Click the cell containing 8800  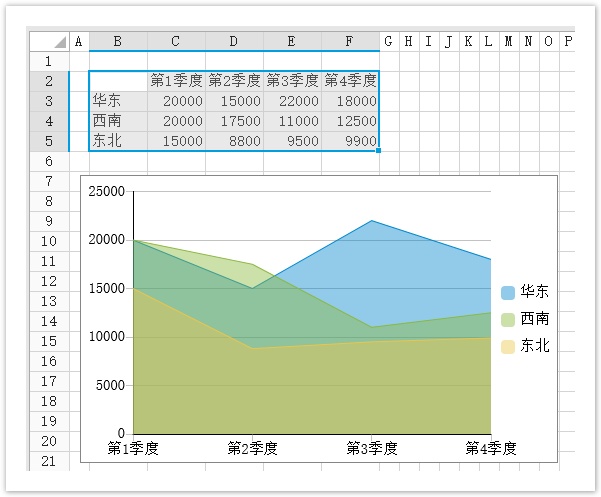click(234, 141)
